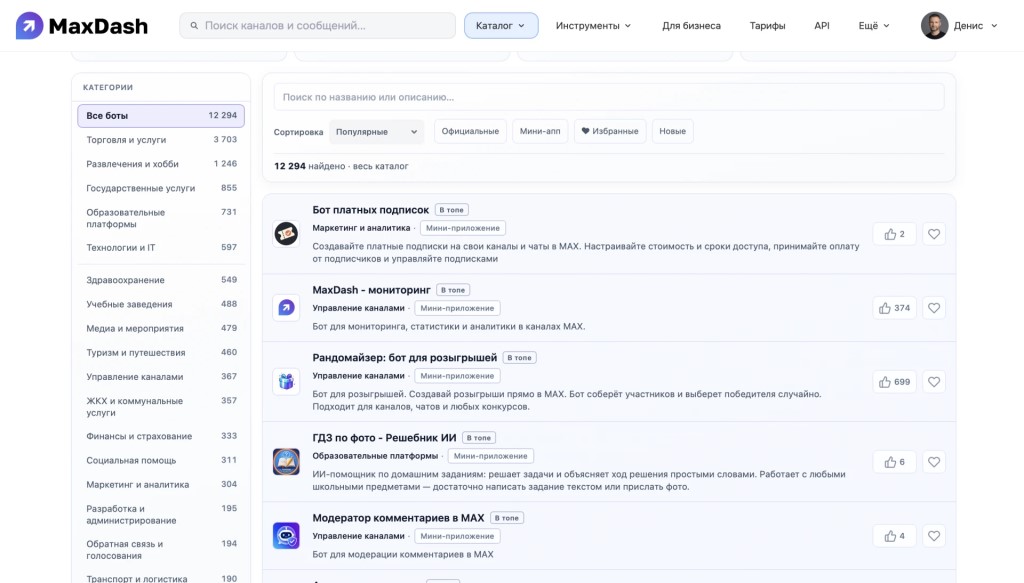Open the Денис account dropdown chevron
The image size is (1024, 583).
pyautogui.click(x=994, y=25)
